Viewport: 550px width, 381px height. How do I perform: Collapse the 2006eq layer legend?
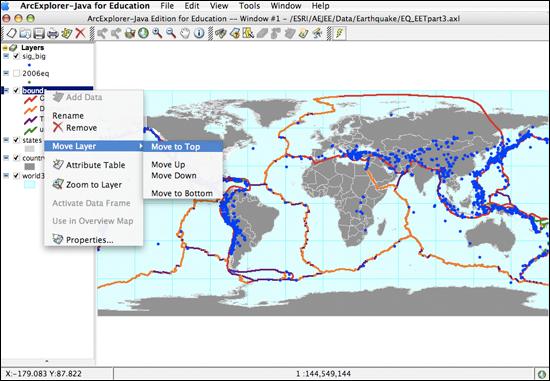click(6, 73)
